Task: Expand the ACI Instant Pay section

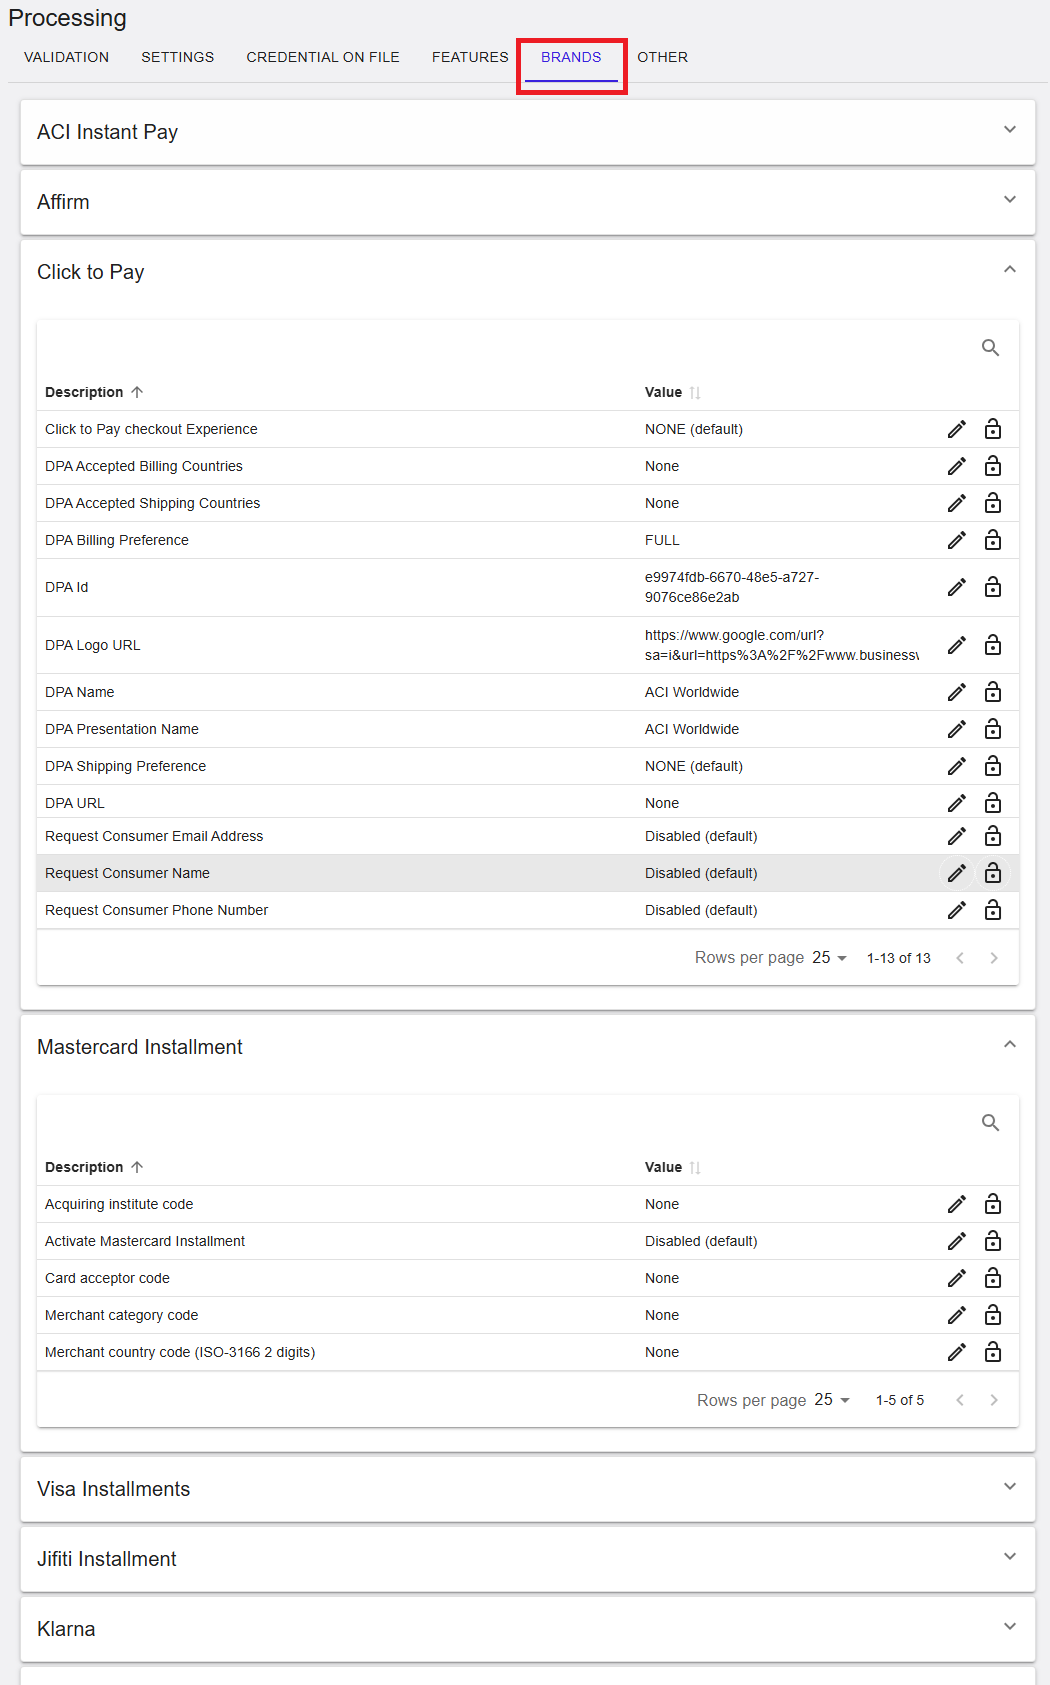Action: 1010,130
